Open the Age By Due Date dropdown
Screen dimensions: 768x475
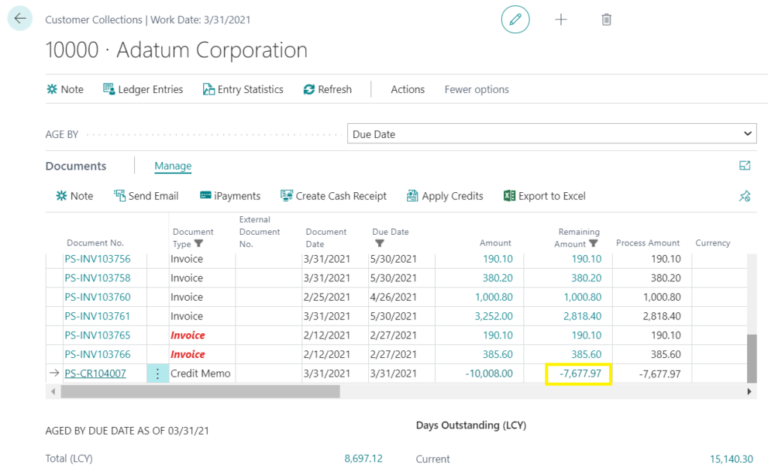552,134
